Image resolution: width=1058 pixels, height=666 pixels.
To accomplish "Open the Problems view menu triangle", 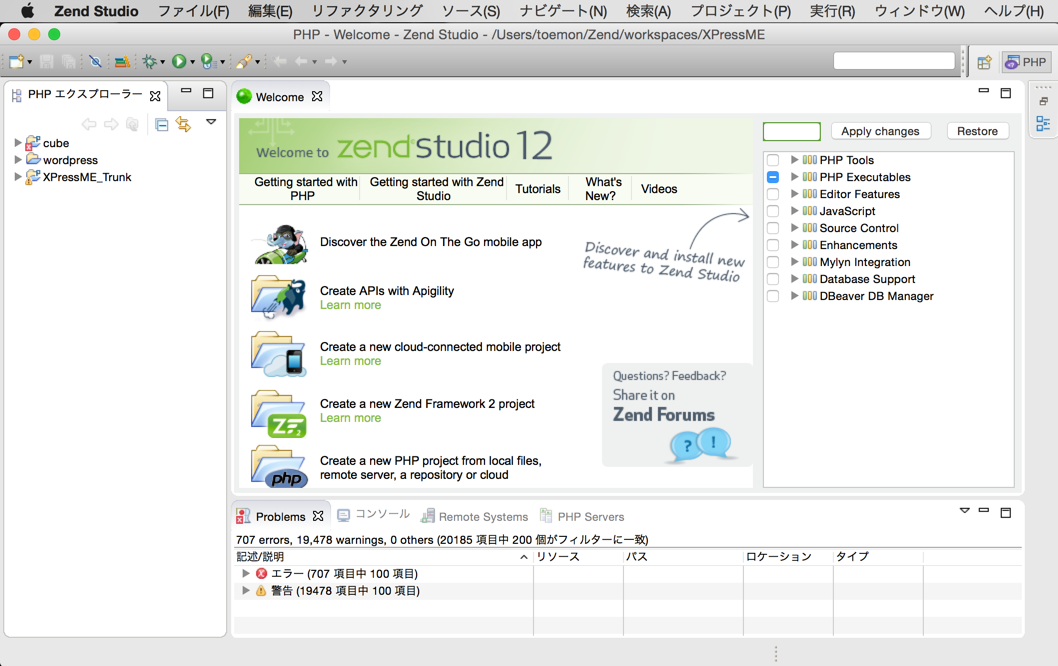I will (965, 511).
